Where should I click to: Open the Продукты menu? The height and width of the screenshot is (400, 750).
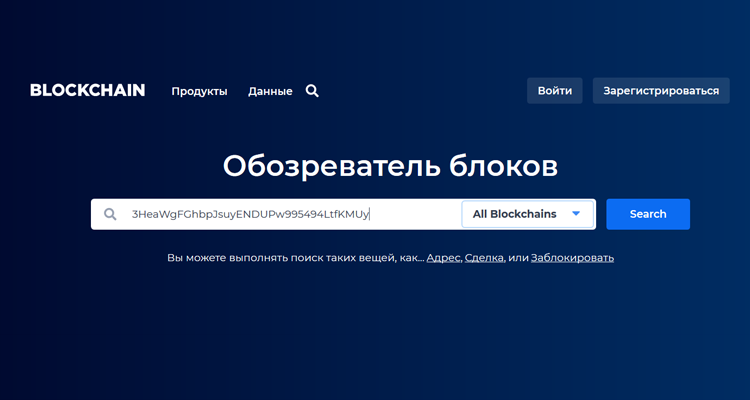pyautogui.click(x=199, y=91)
